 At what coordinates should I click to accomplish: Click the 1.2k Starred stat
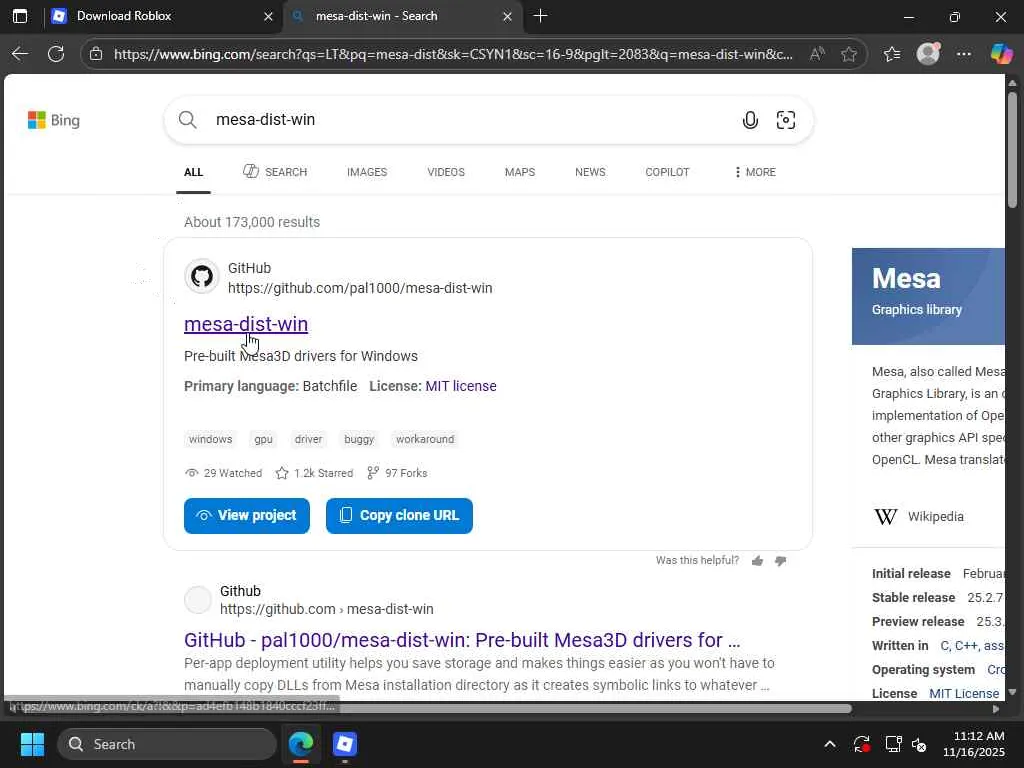coord(314,473)
